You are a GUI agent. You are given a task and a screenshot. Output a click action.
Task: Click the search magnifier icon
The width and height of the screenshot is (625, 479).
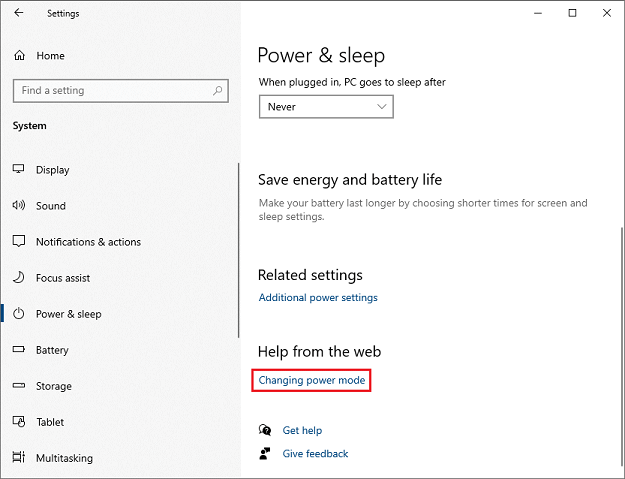point(218,91)
